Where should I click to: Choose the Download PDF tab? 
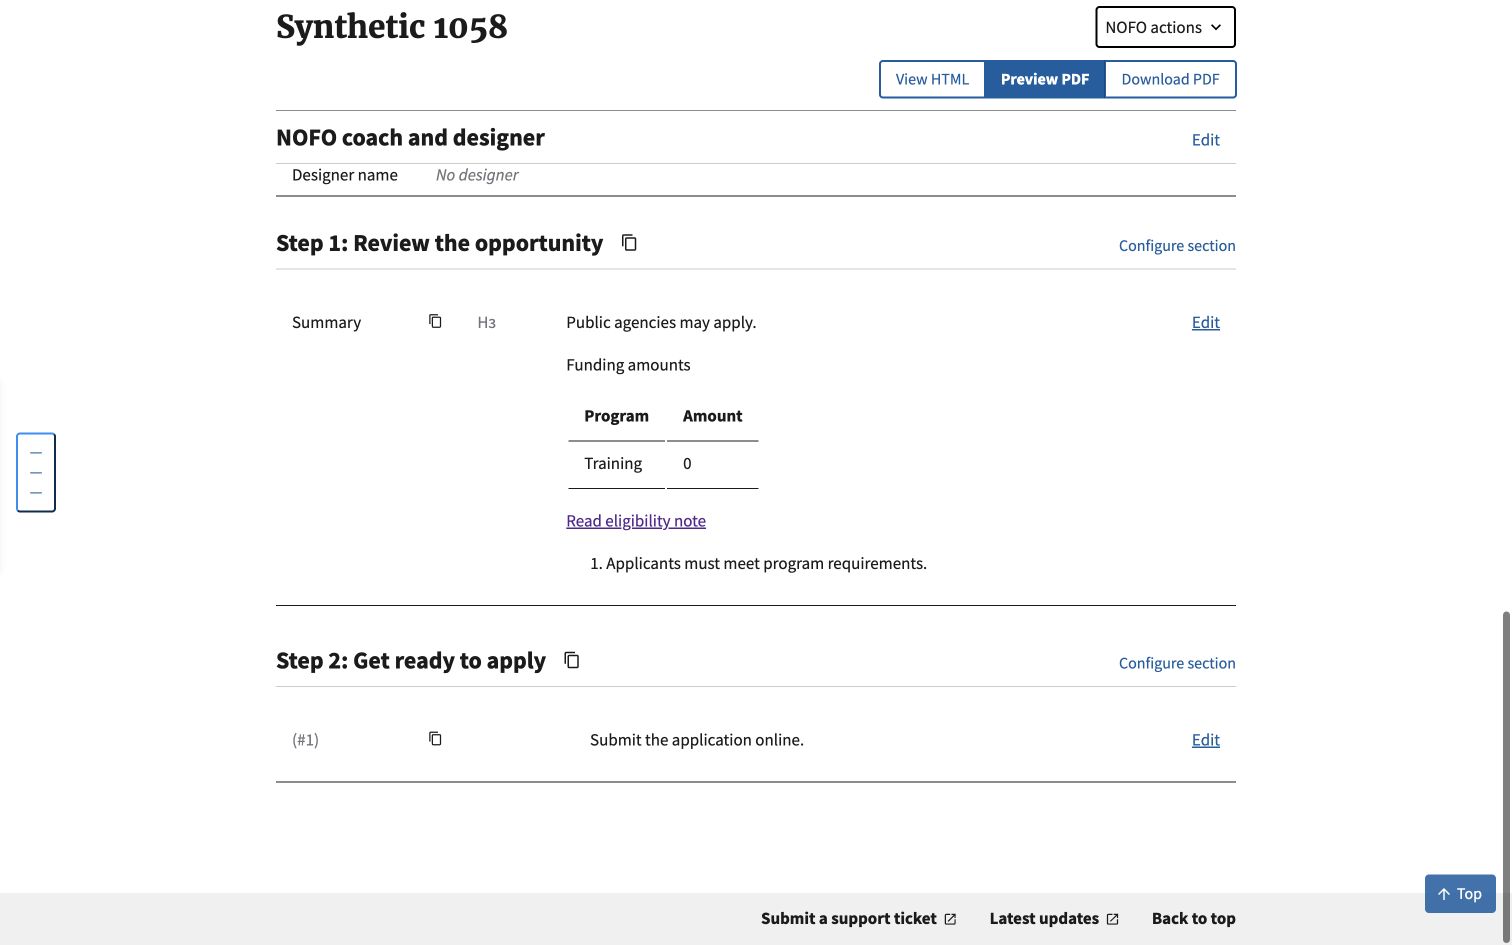1170,79
